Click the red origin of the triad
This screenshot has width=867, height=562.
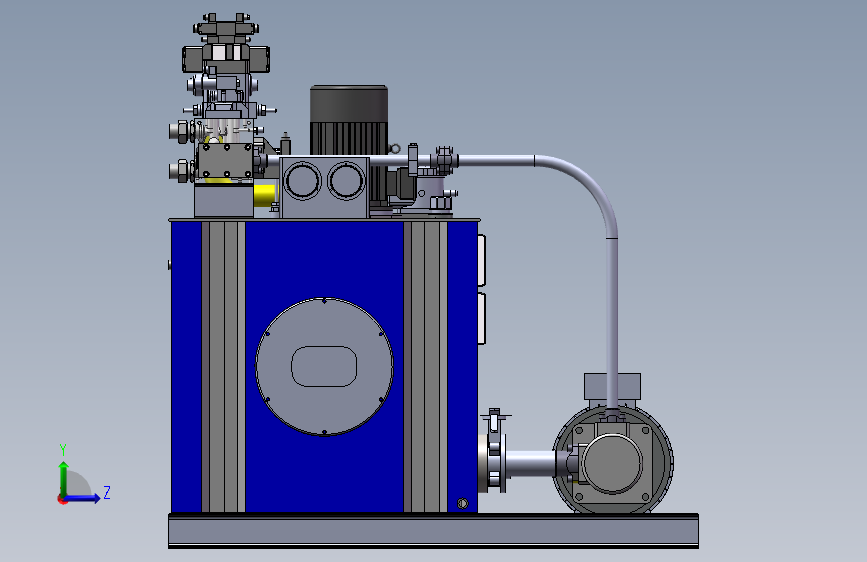point(62,499)
